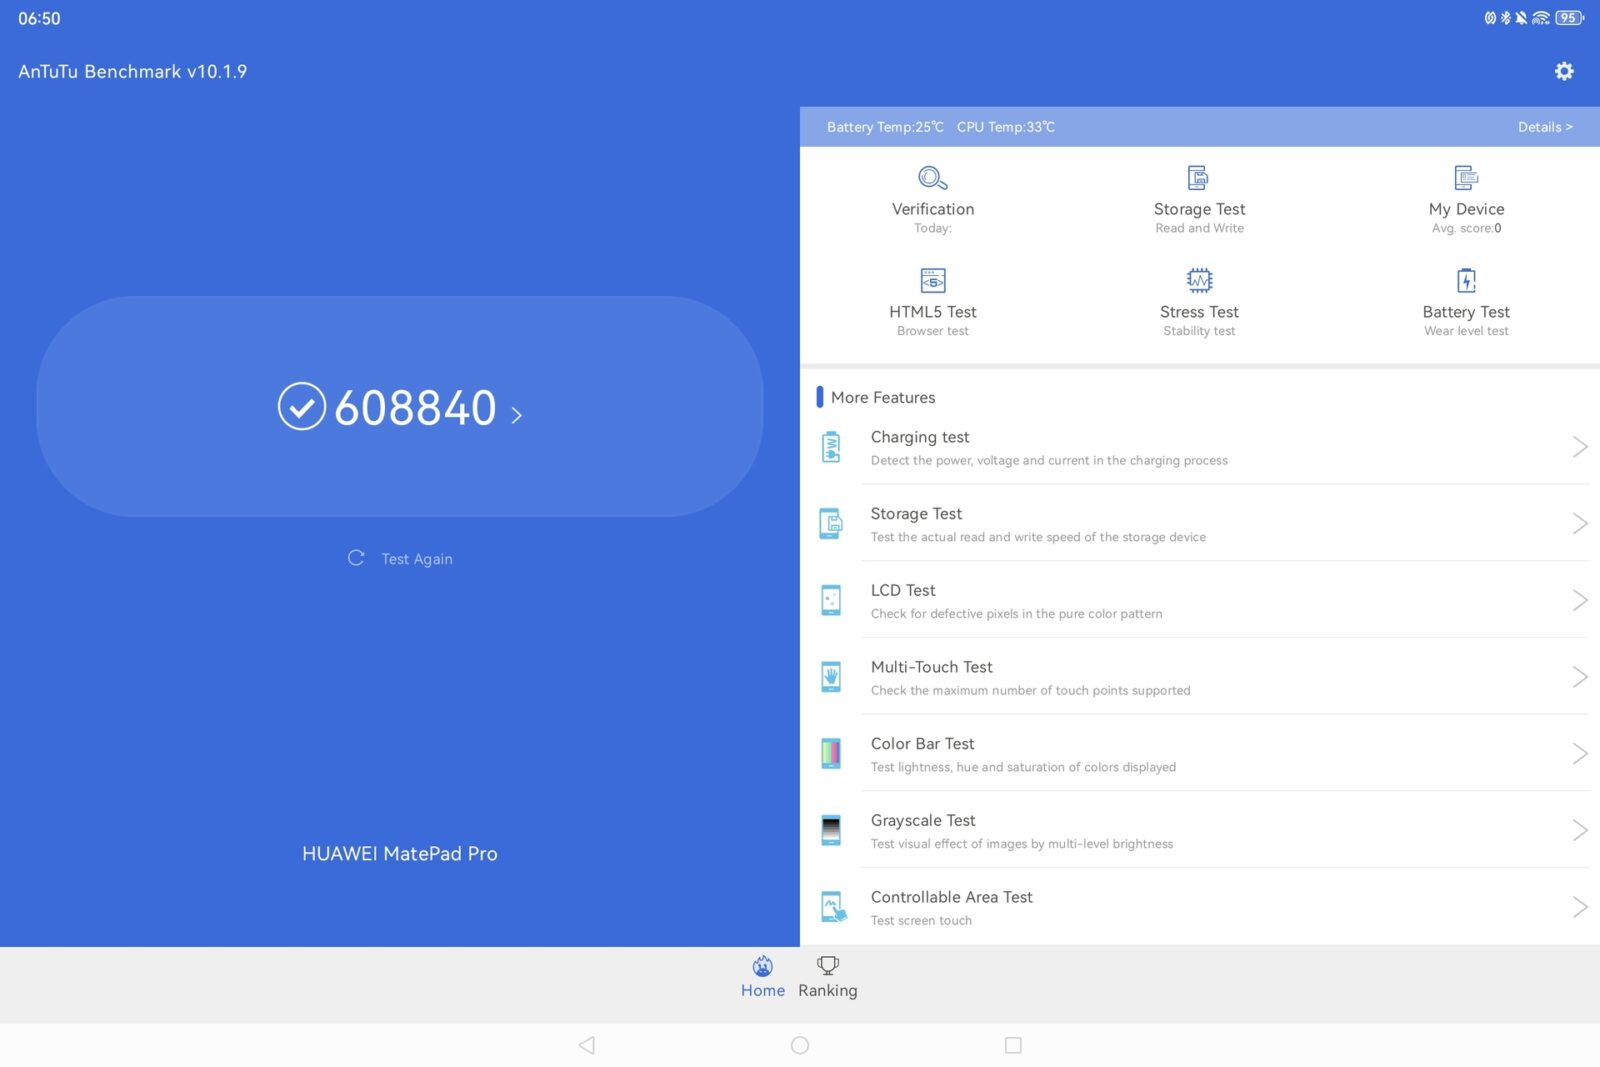Tap the Charging test list icon

(831, 447)
